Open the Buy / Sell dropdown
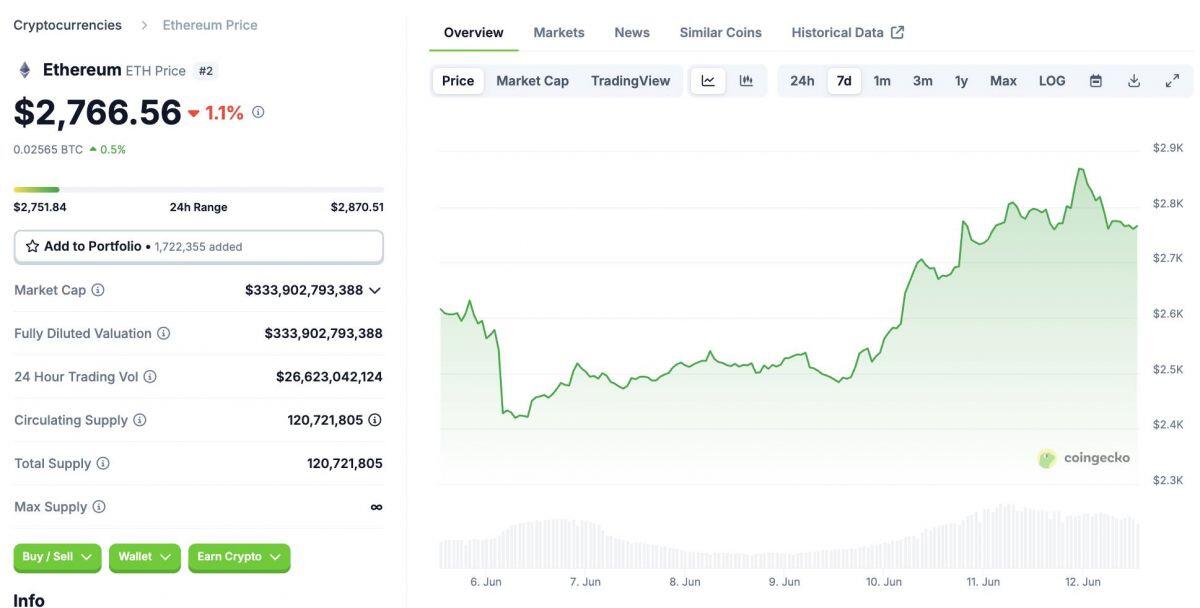The height and width of the screenshot is (608, 1200). pos(57,557)
